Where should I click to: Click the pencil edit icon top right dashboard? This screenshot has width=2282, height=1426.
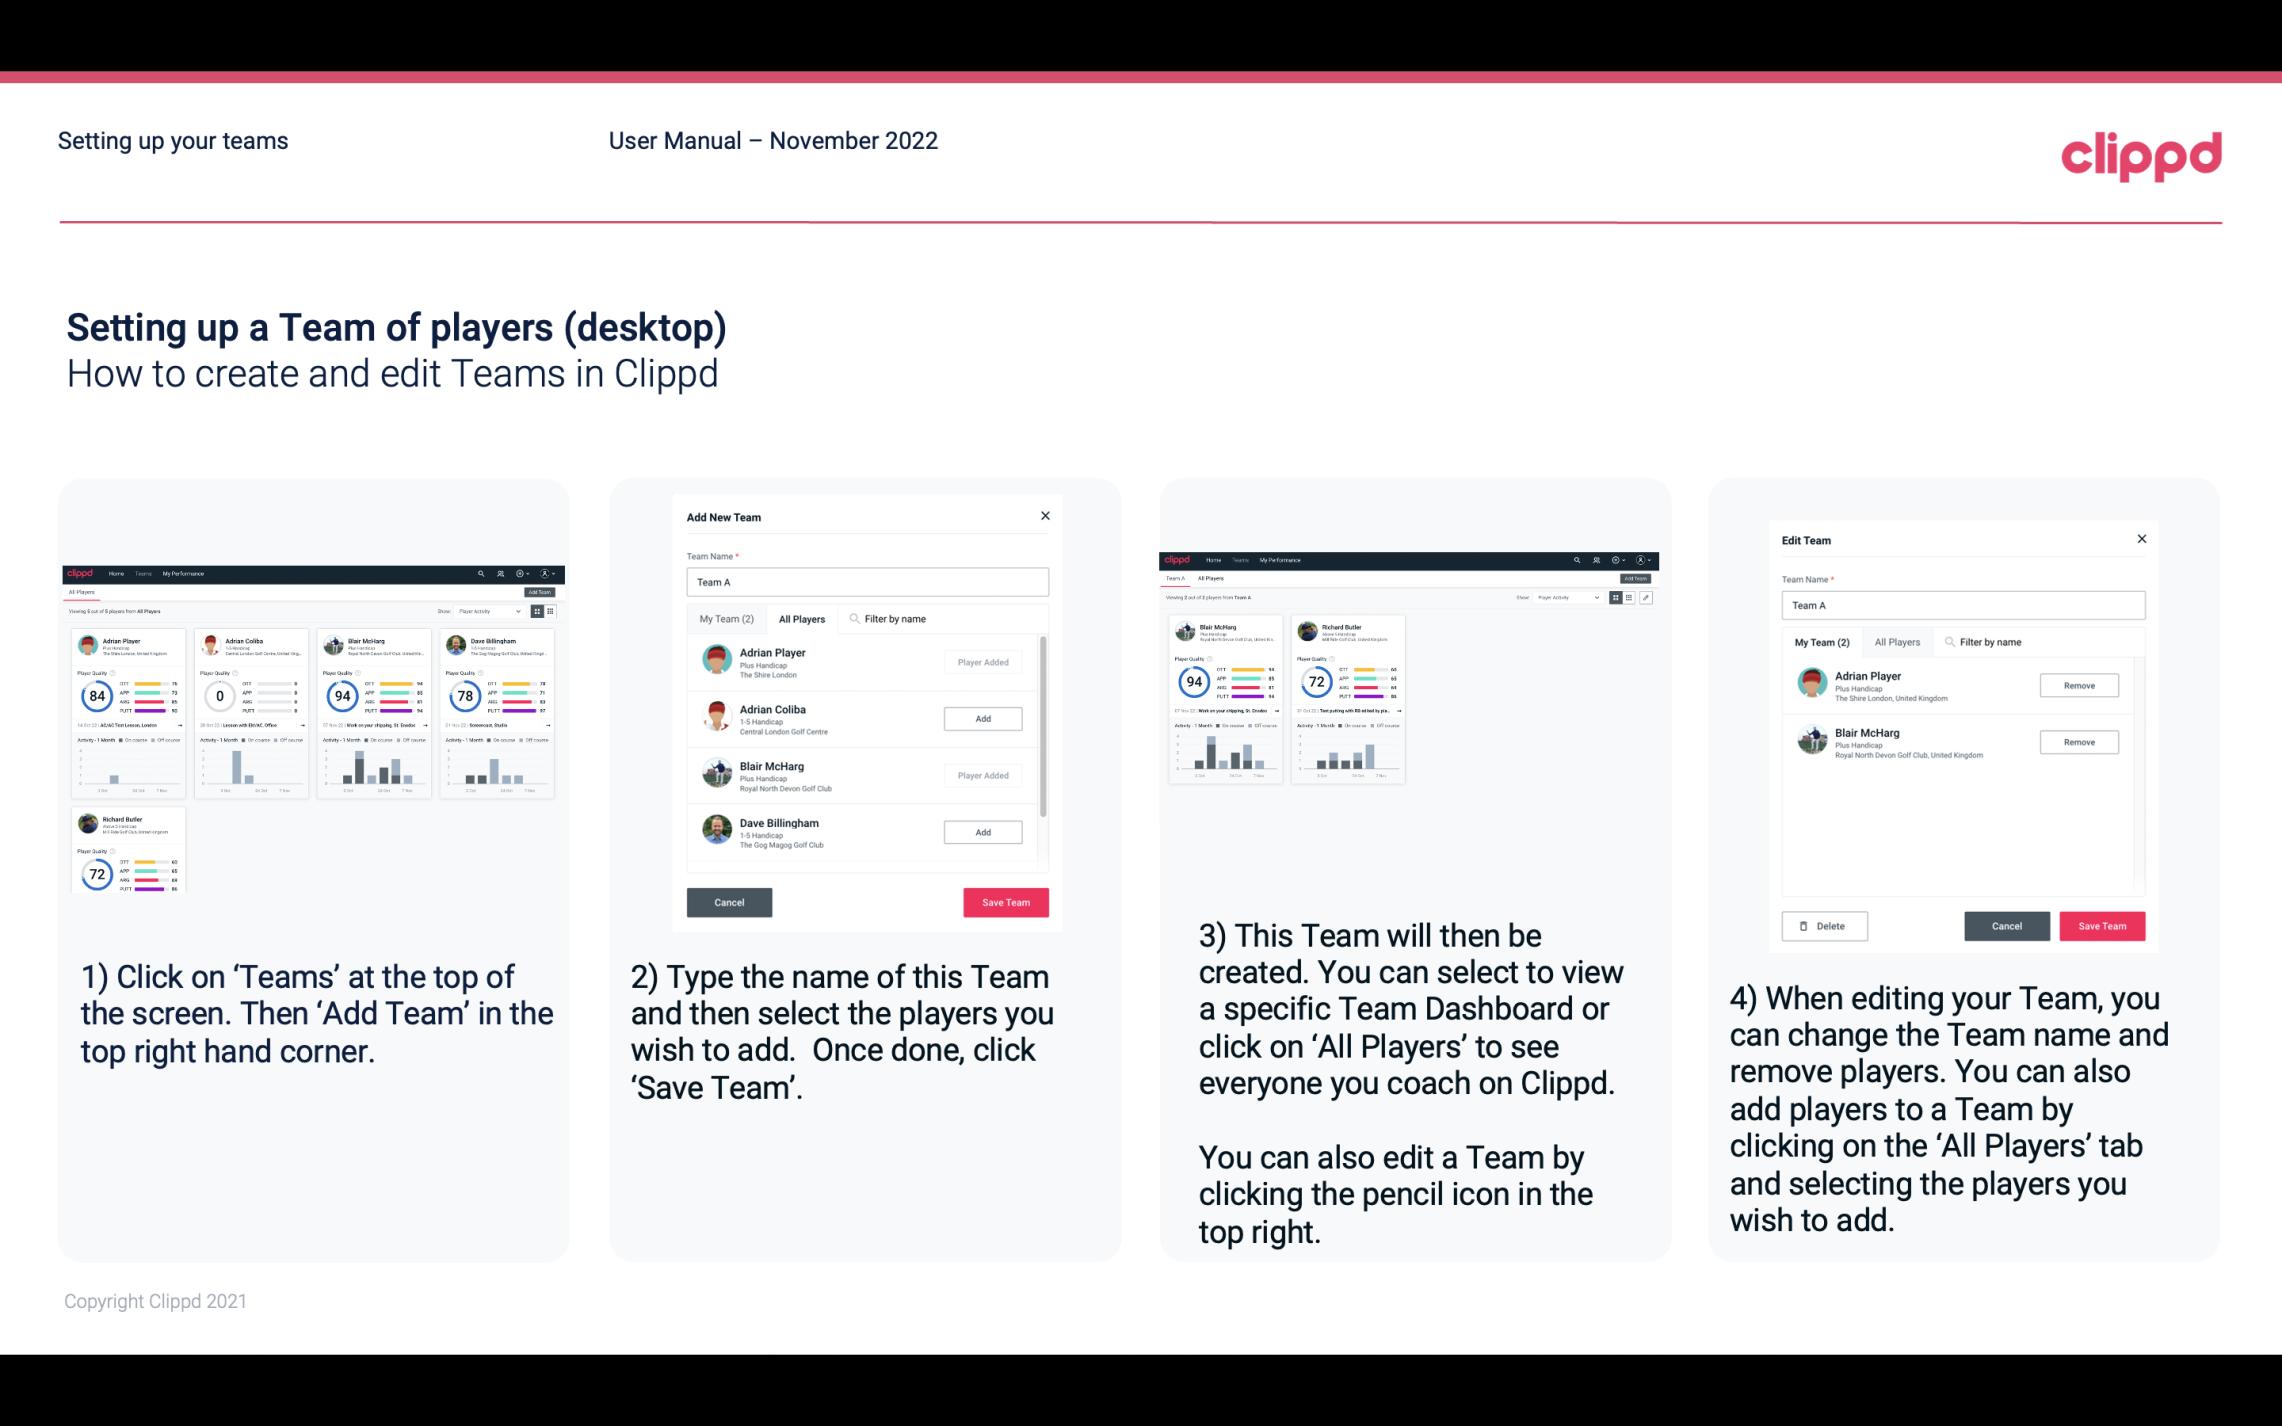1646,598
